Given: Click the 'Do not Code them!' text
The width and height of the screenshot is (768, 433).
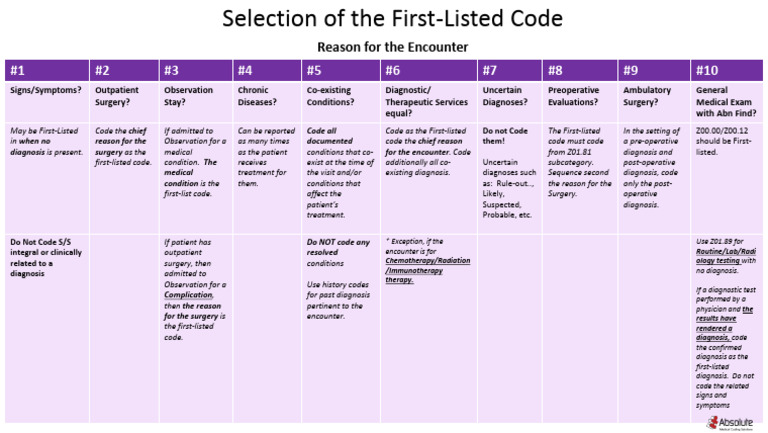Looking at the screenshot, I should (x=506, y=137).
